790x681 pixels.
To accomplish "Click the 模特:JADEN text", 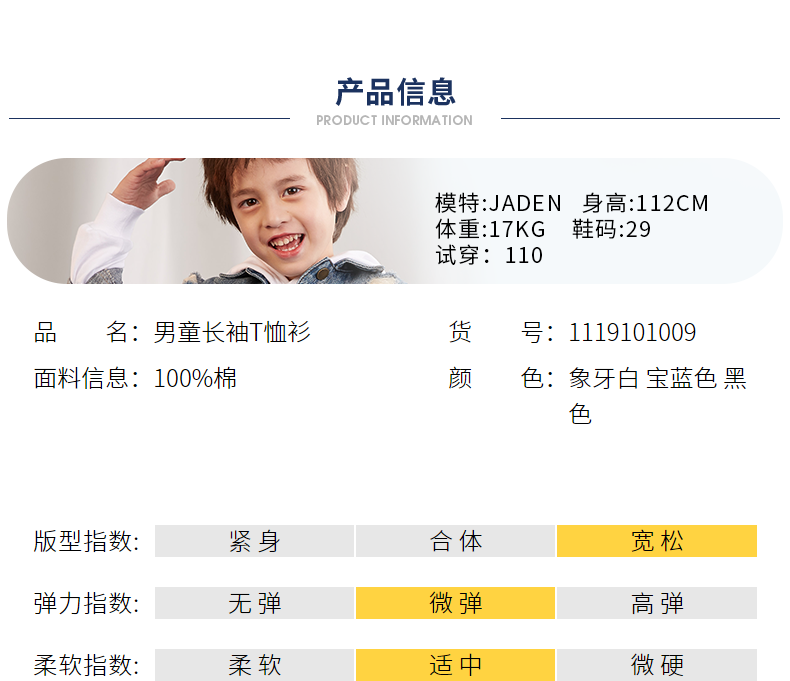I will coord(498,203).
